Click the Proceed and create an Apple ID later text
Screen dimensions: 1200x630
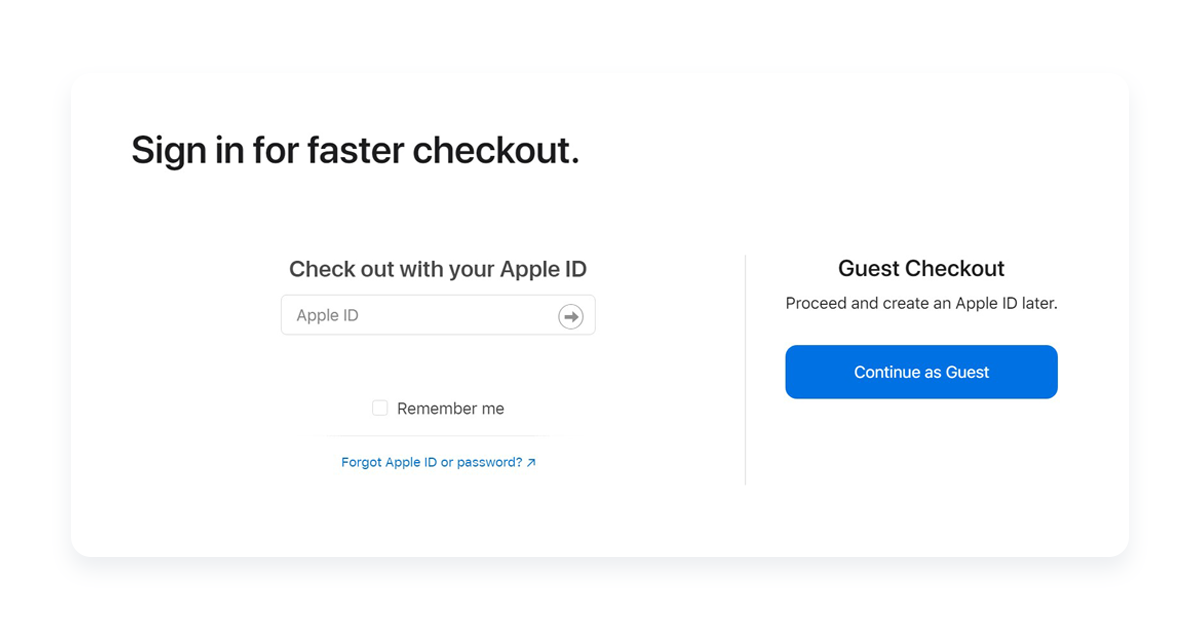pyautogui.click(x=921, y=303)
